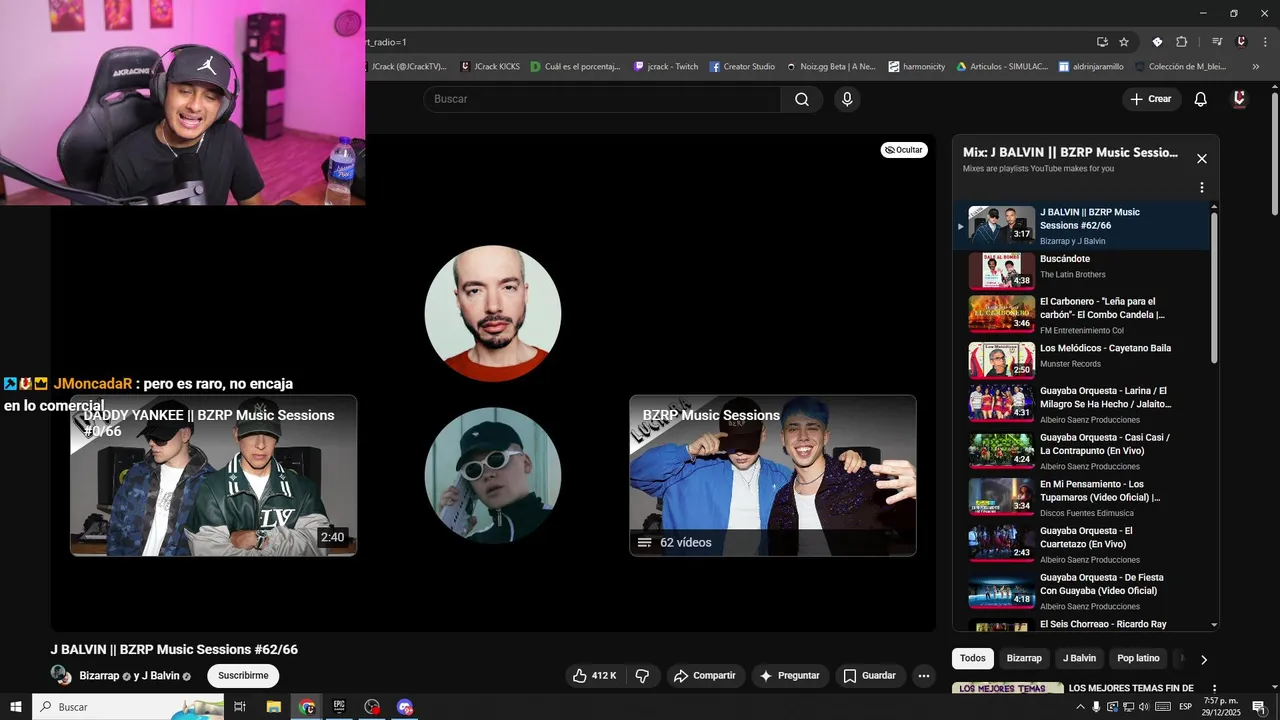The width and height of the screenshot is (1280, 720).
Task: Select the Todos filter chip
Action: click(x=973, y=658)
